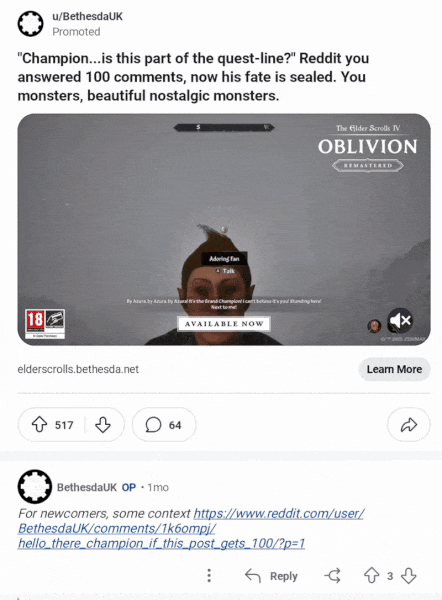Upvote the BethesdaUK OP comment

click(x=371, y=576)
